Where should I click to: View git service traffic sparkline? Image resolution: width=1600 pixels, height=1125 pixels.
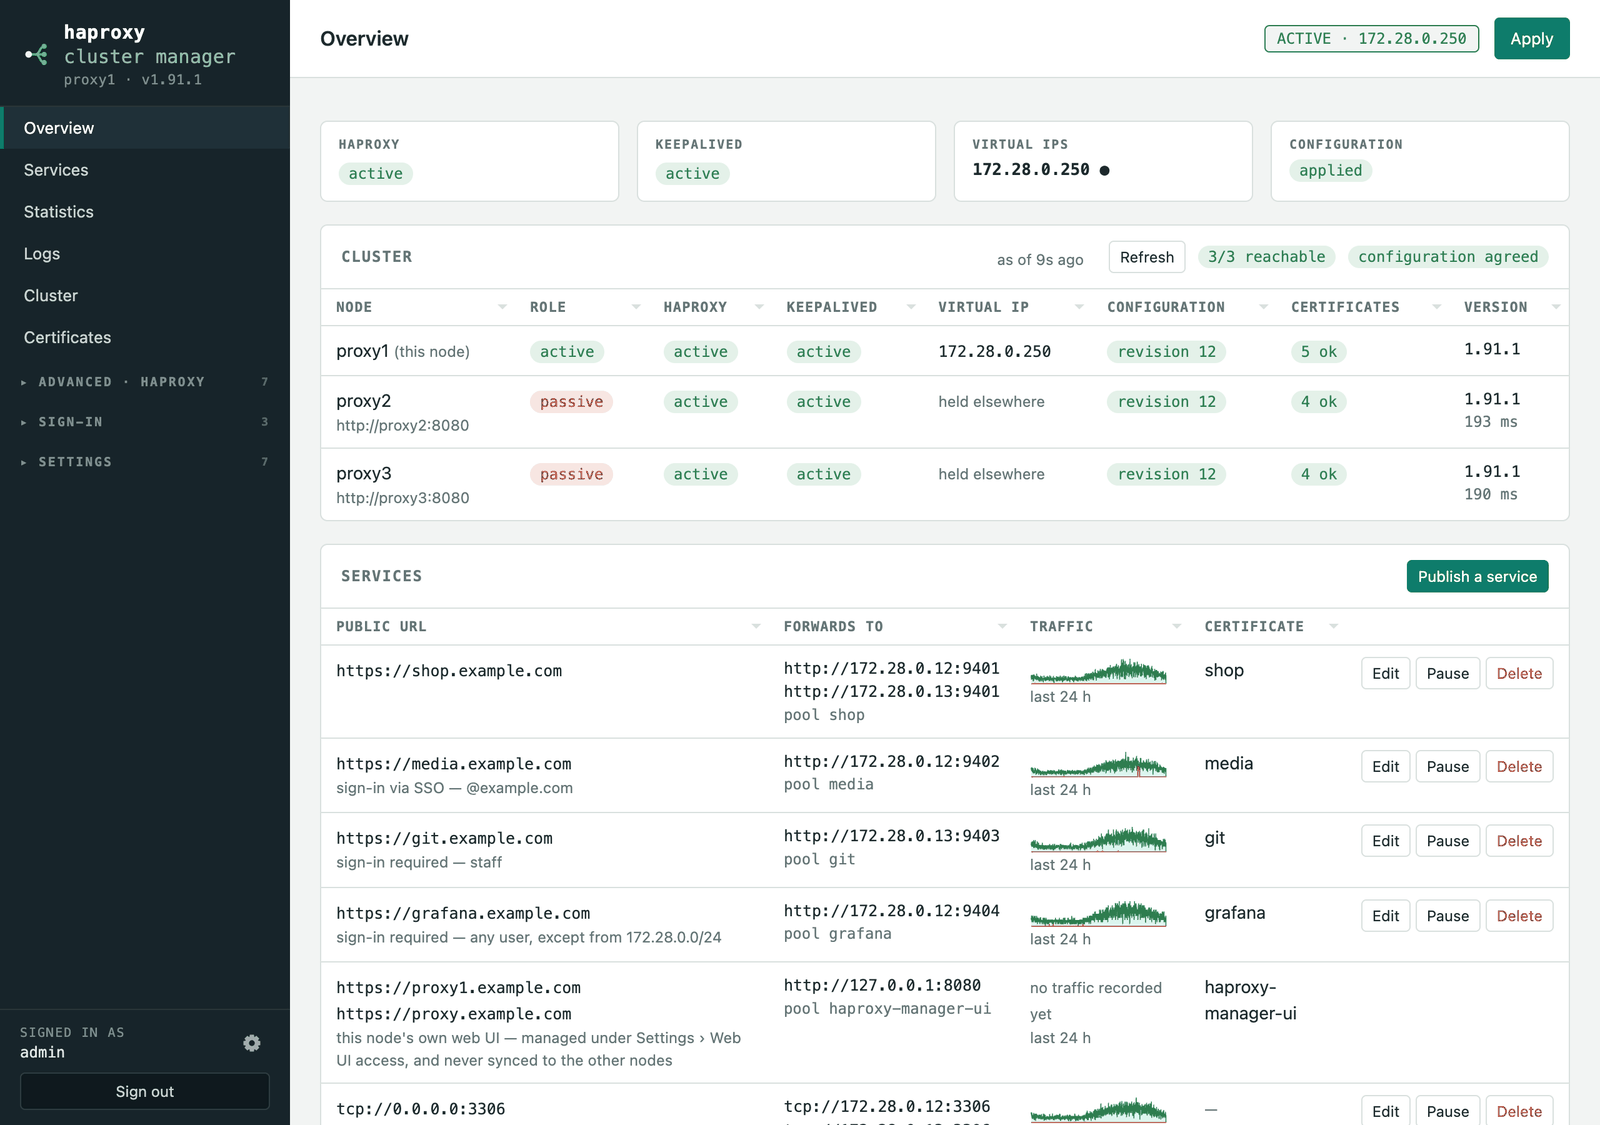coord(1098,839)
